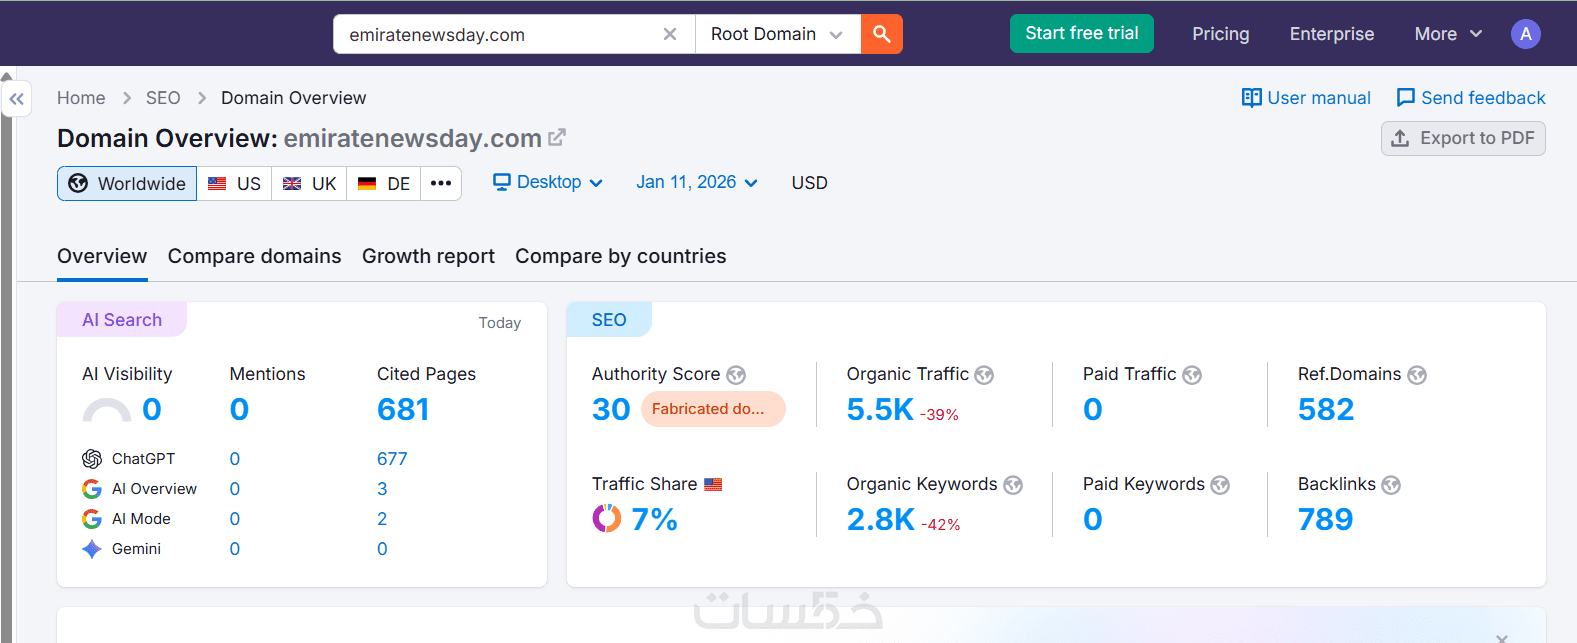Select the Worldwide region toggle
The width and height of the screenshot is (1577, 643).
127,184
